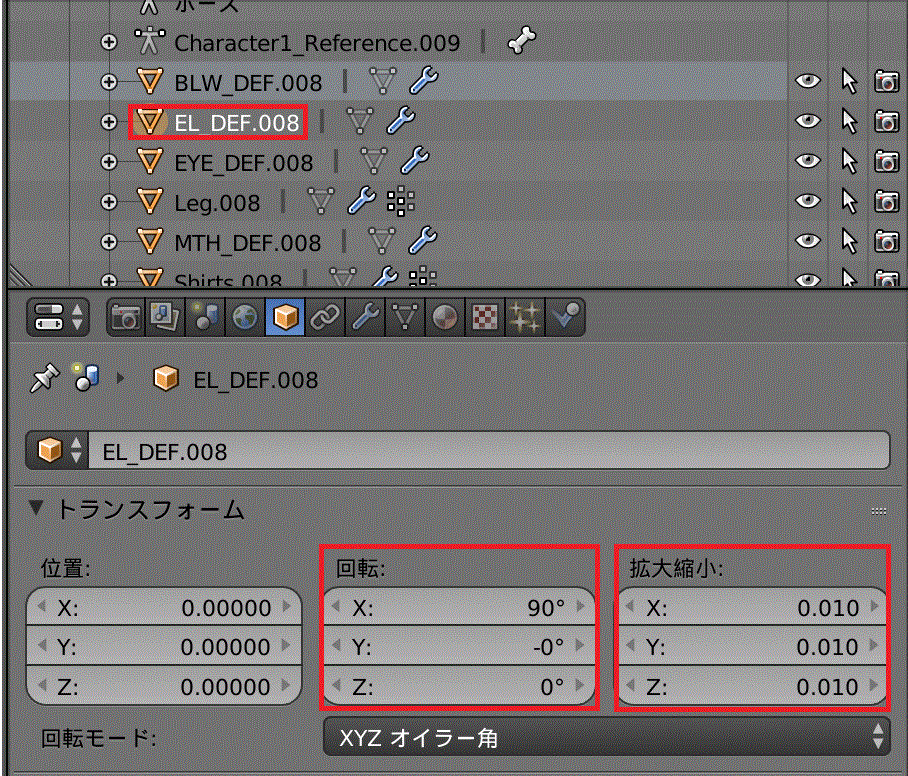
Task: Click the pin icon beside EL_DEF.008 breadcrumb
Action: point(42,379)
